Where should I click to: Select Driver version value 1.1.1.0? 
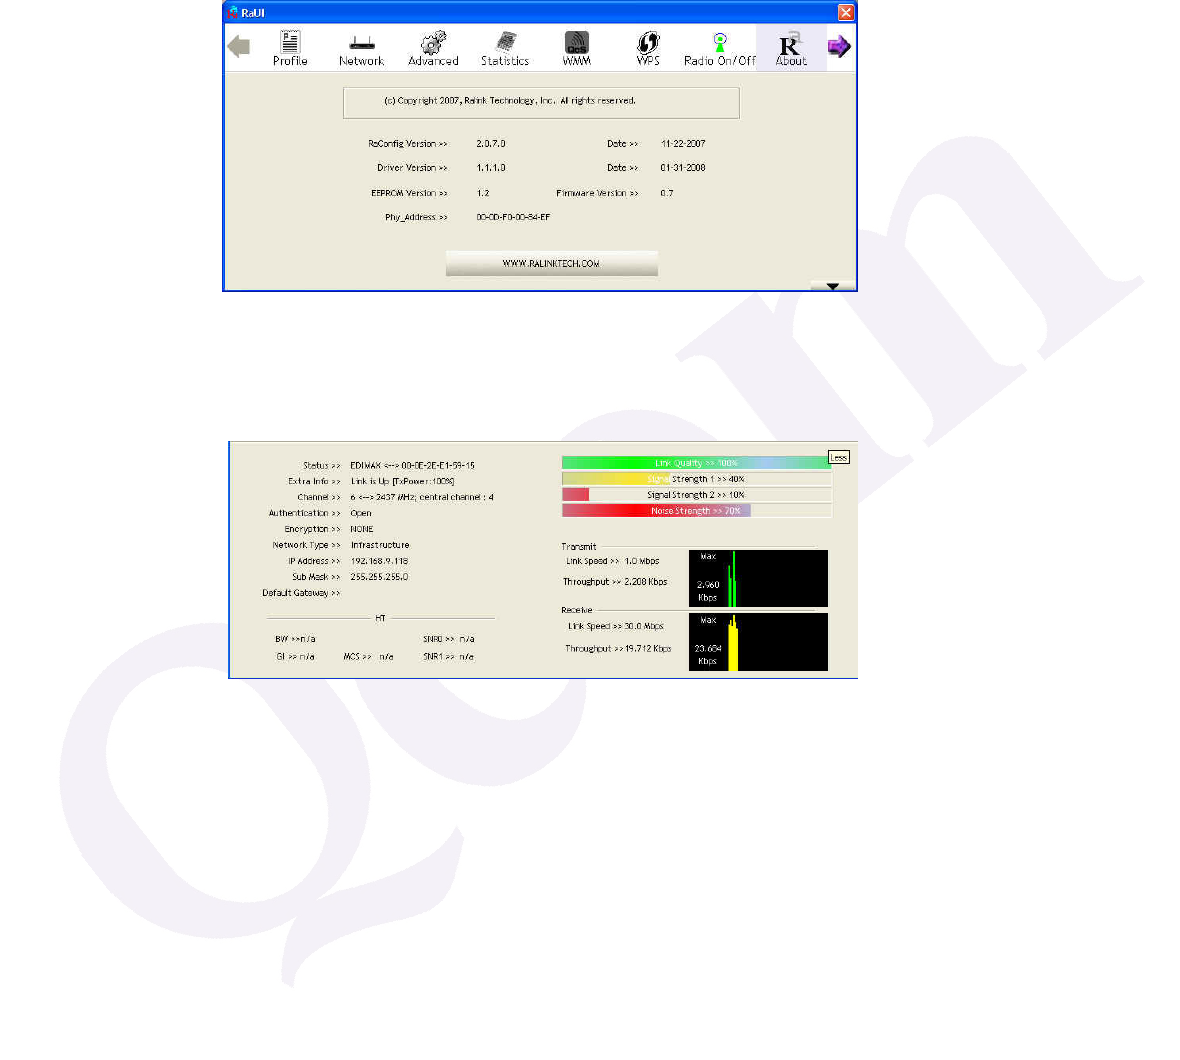pyautogui.click(x=491, y=168)
